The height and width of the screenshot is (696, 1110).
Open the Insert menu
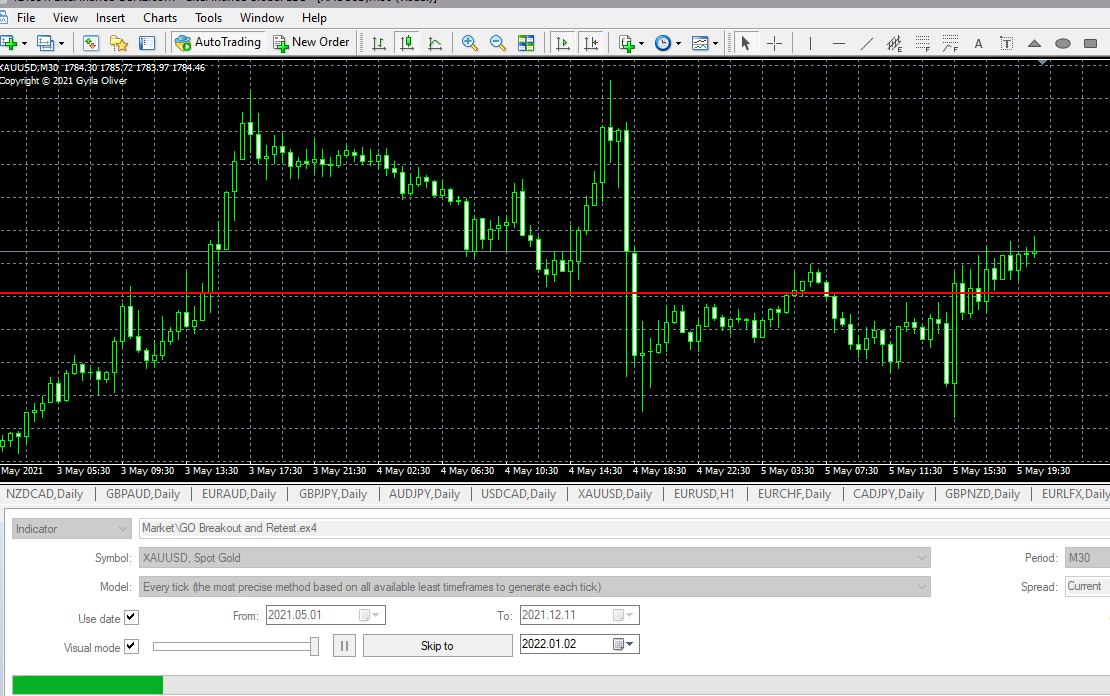click(110, 18)
